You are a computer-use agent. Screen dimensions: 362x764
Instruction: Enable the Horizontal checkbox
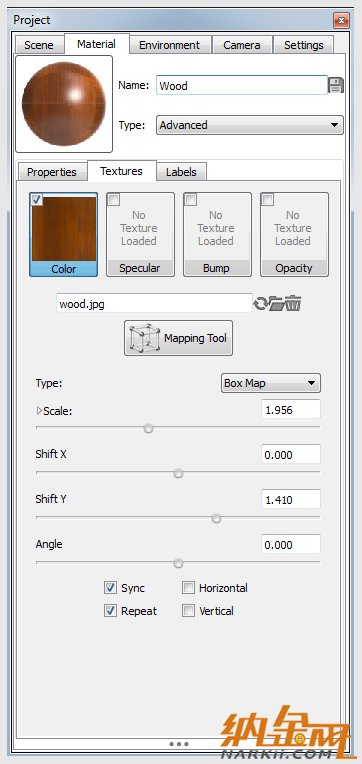tap(188, 588)
